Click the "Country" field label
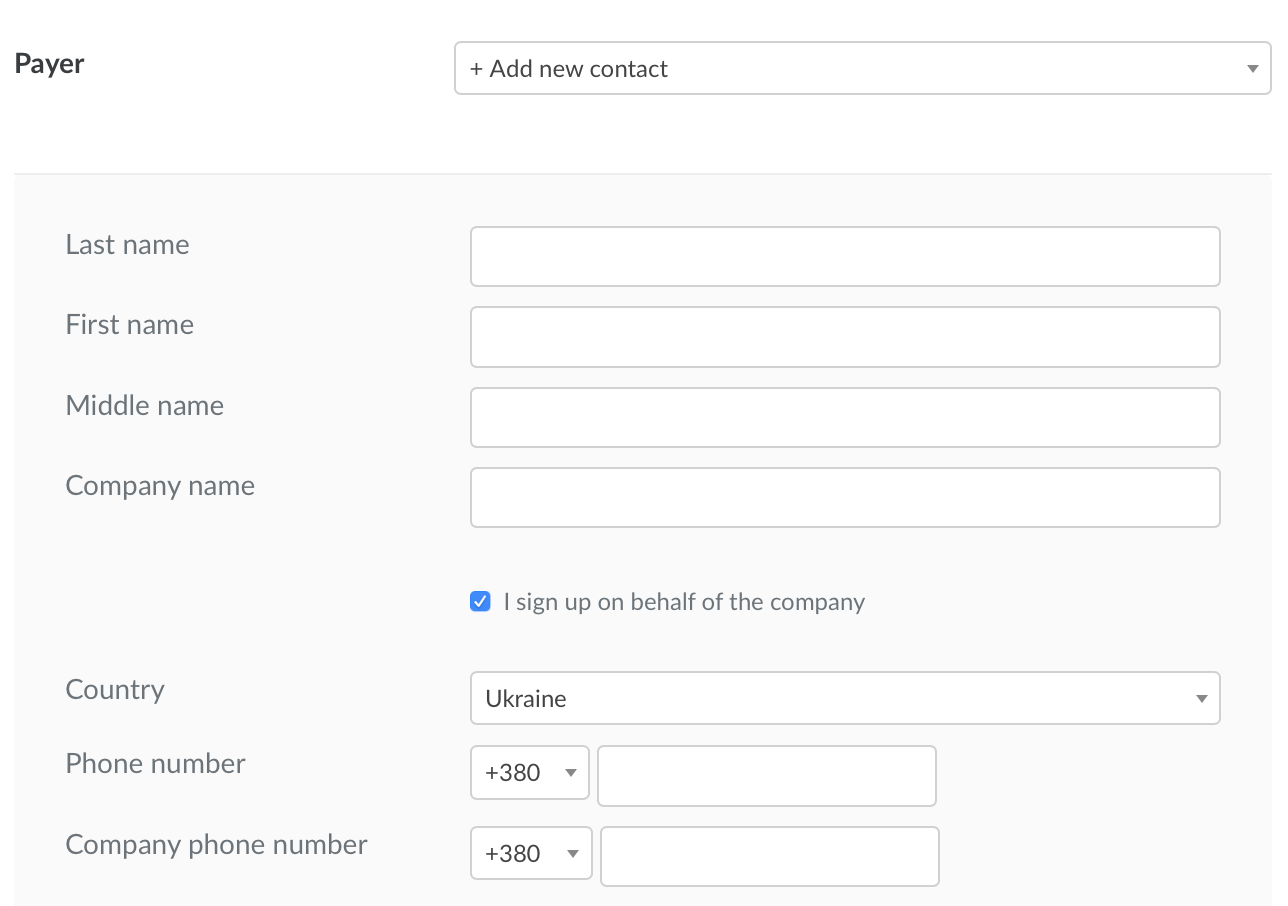This screenshot has width=1288, height=906. click(115, 690)
